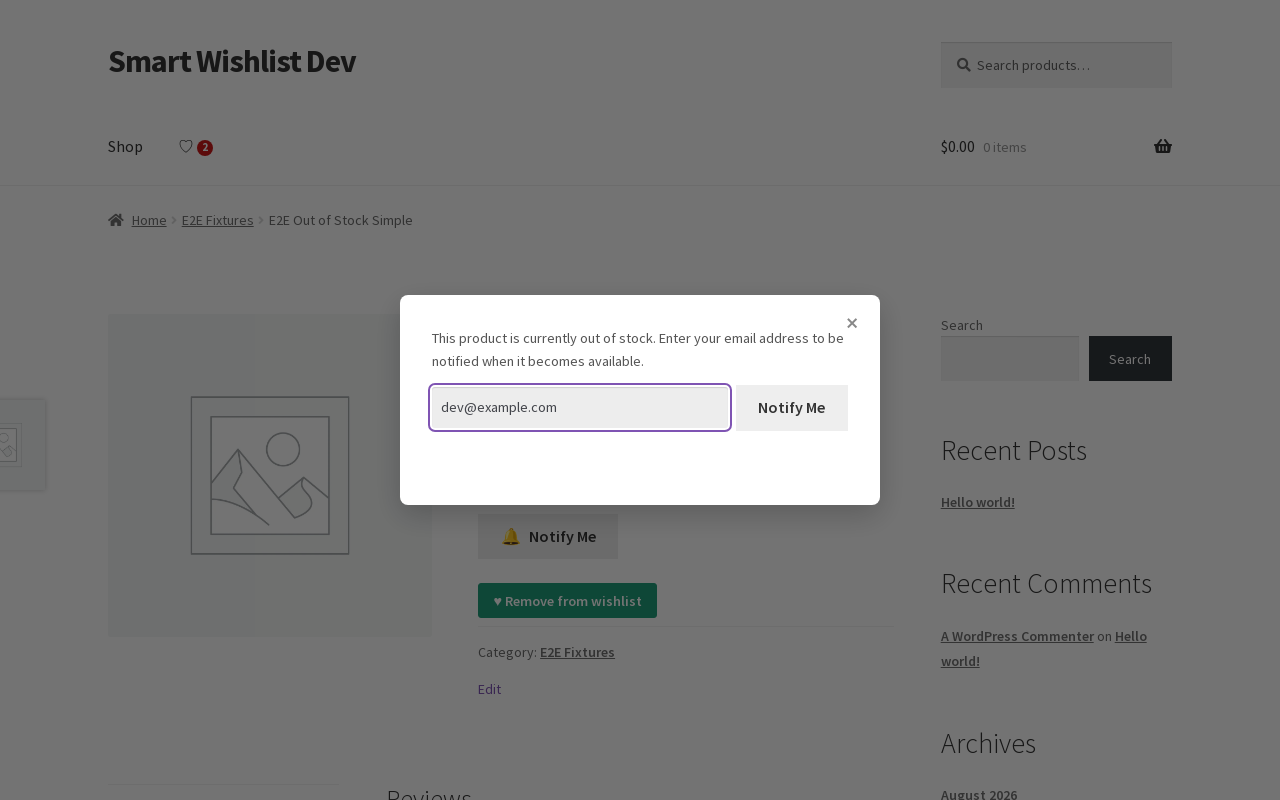Viewport: 1280px width, 800px height.
Task: Click the dark sidebar Search button
Action: coord(1130,358)
